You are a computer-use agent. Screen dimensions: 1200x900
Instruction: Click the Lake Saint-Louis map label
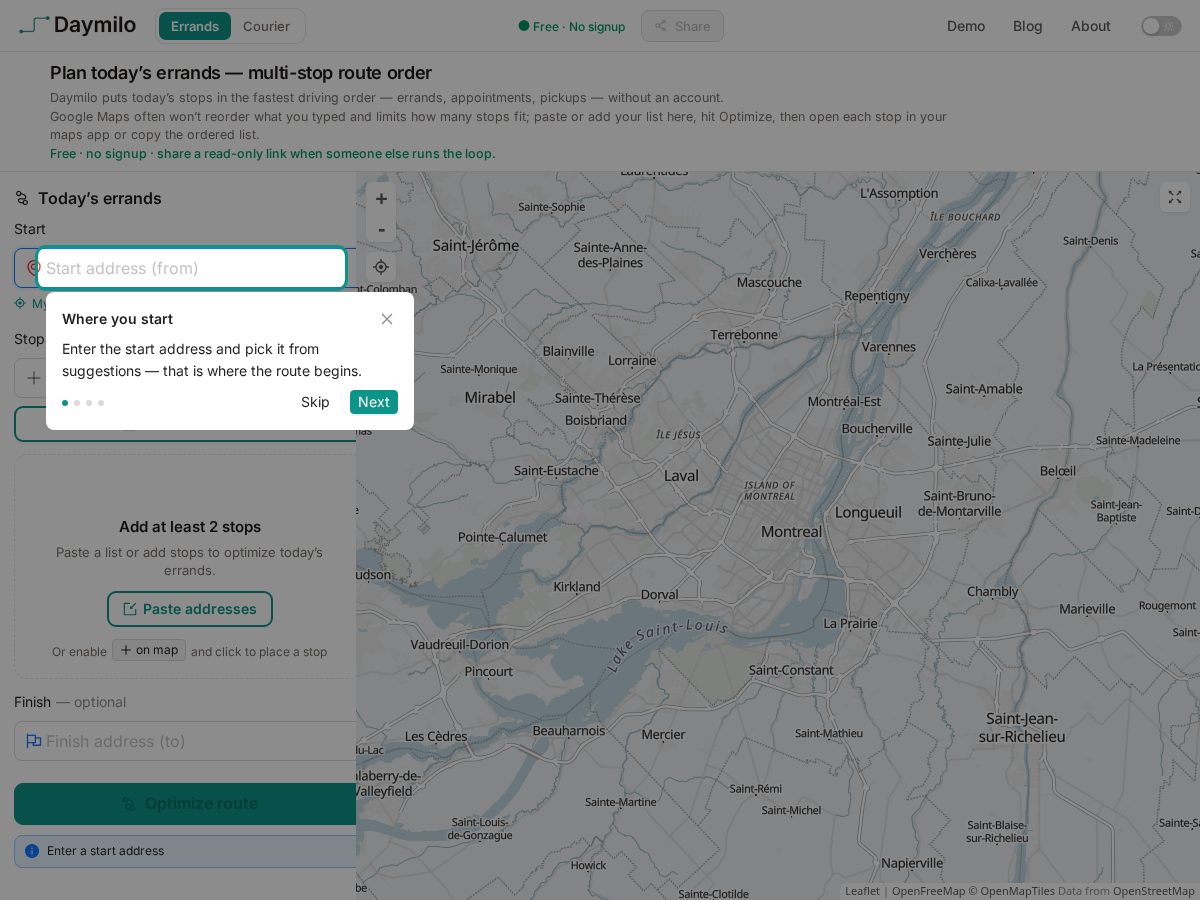667,643
